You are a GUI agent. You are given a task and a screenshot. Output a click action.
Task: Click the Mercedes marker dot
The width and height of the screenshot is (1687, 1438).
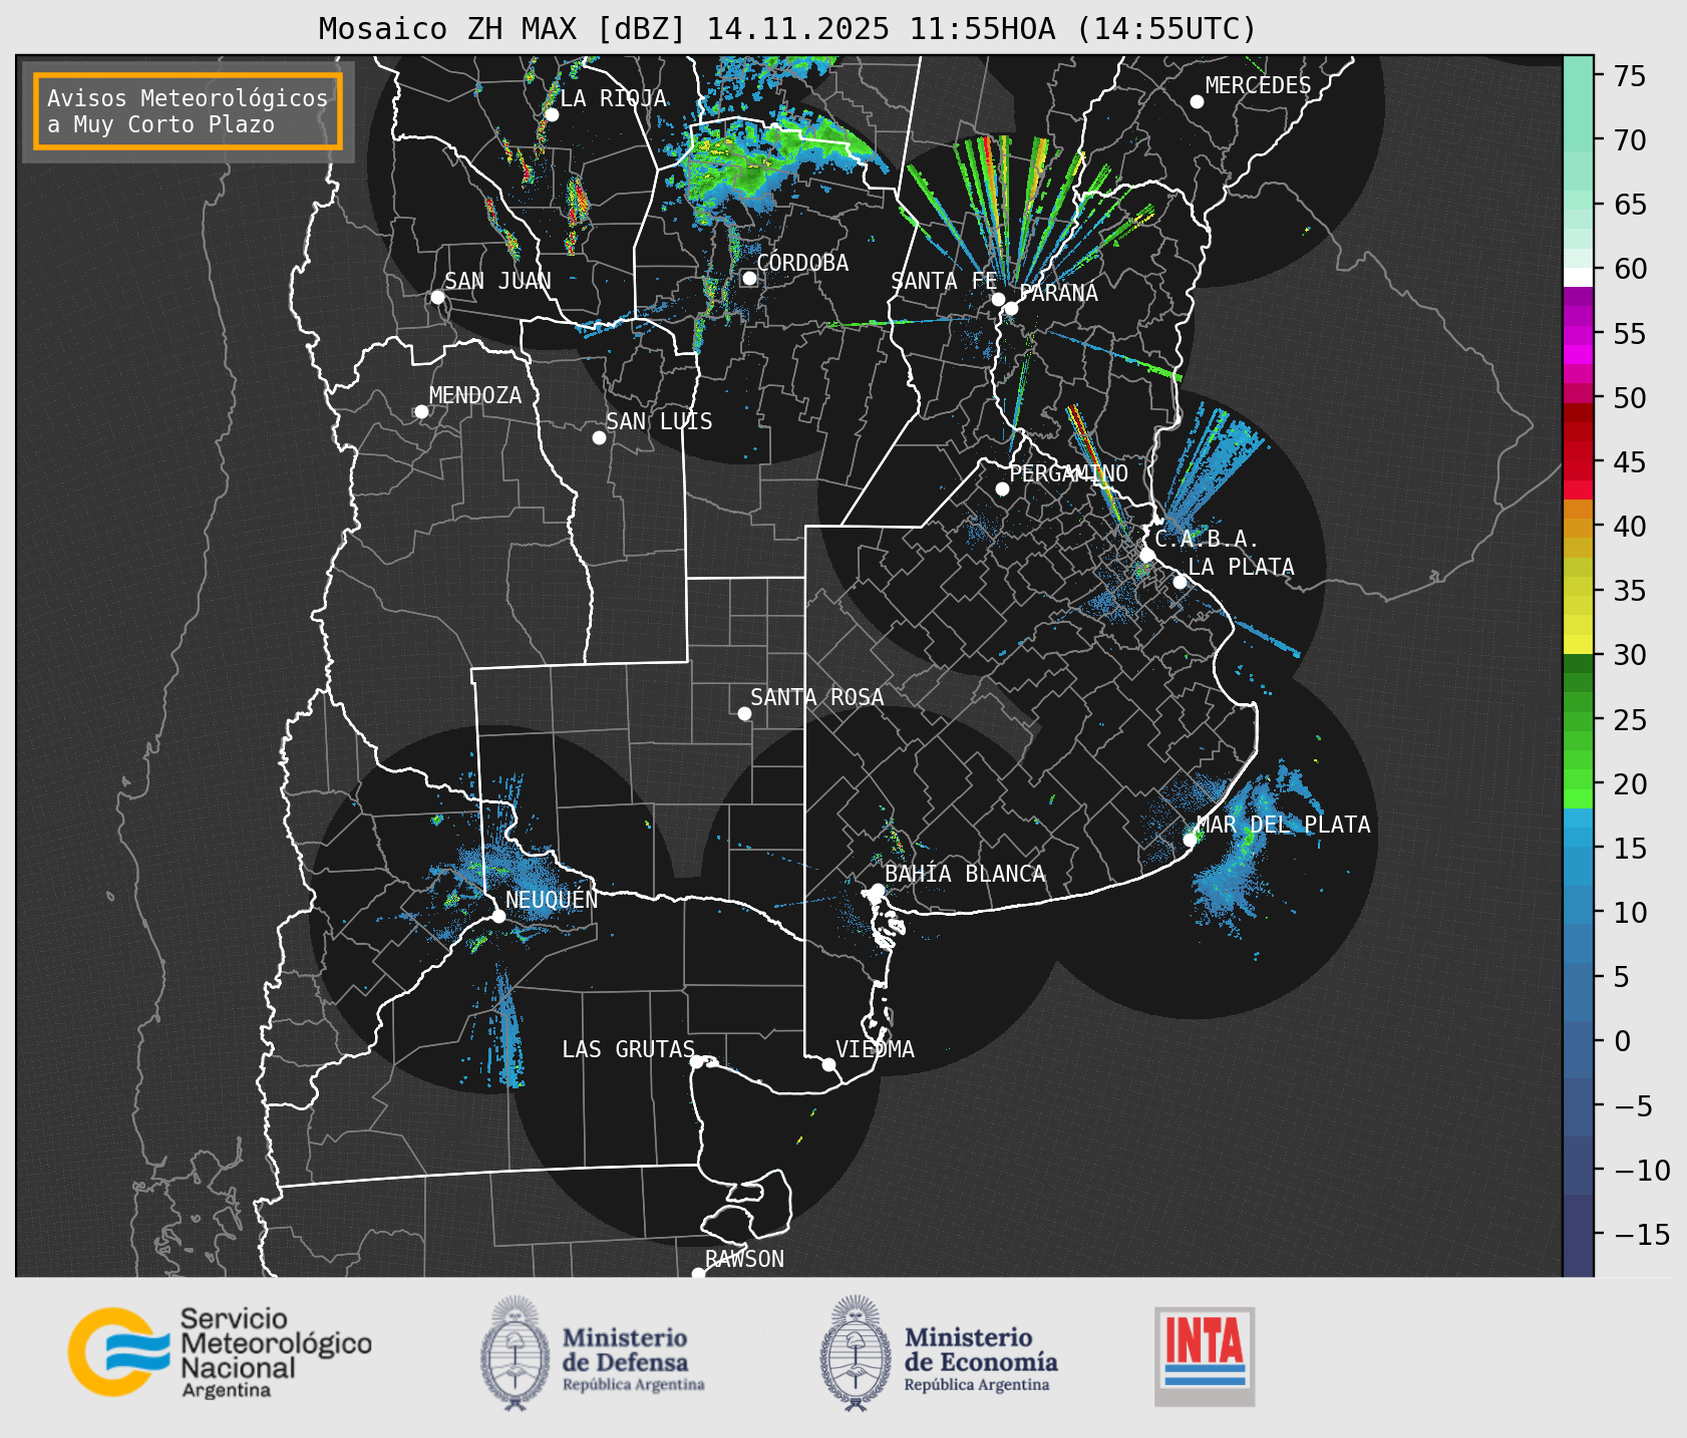coord(1196,102)
